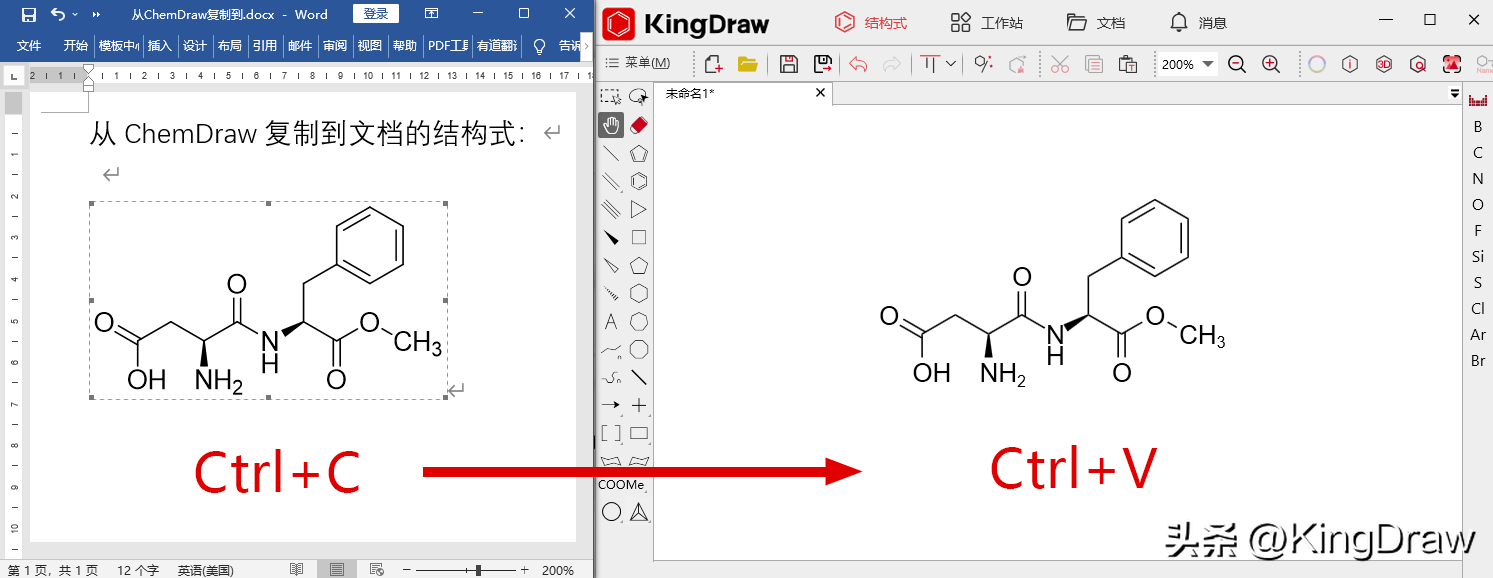Select the pasted structure image in Word document
Image resolution: width=1493 pixels, height=578 pixels.
point(268,300)
